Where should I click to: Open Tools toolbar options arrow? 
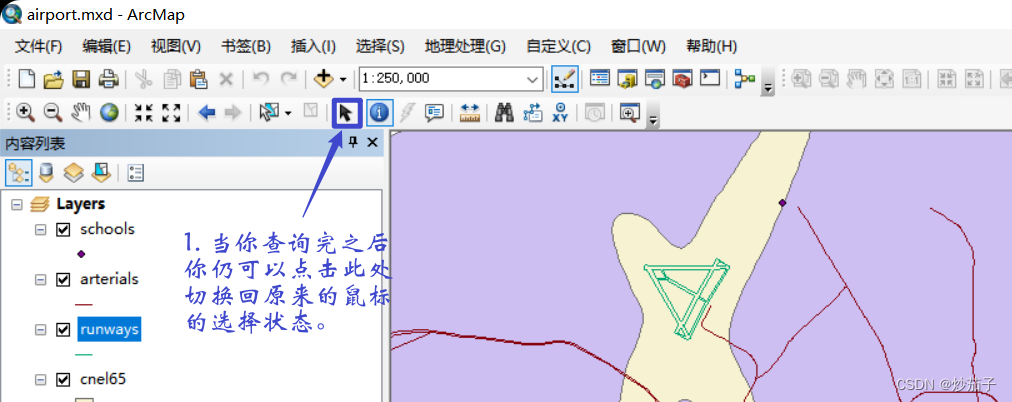tap(653, 121)
